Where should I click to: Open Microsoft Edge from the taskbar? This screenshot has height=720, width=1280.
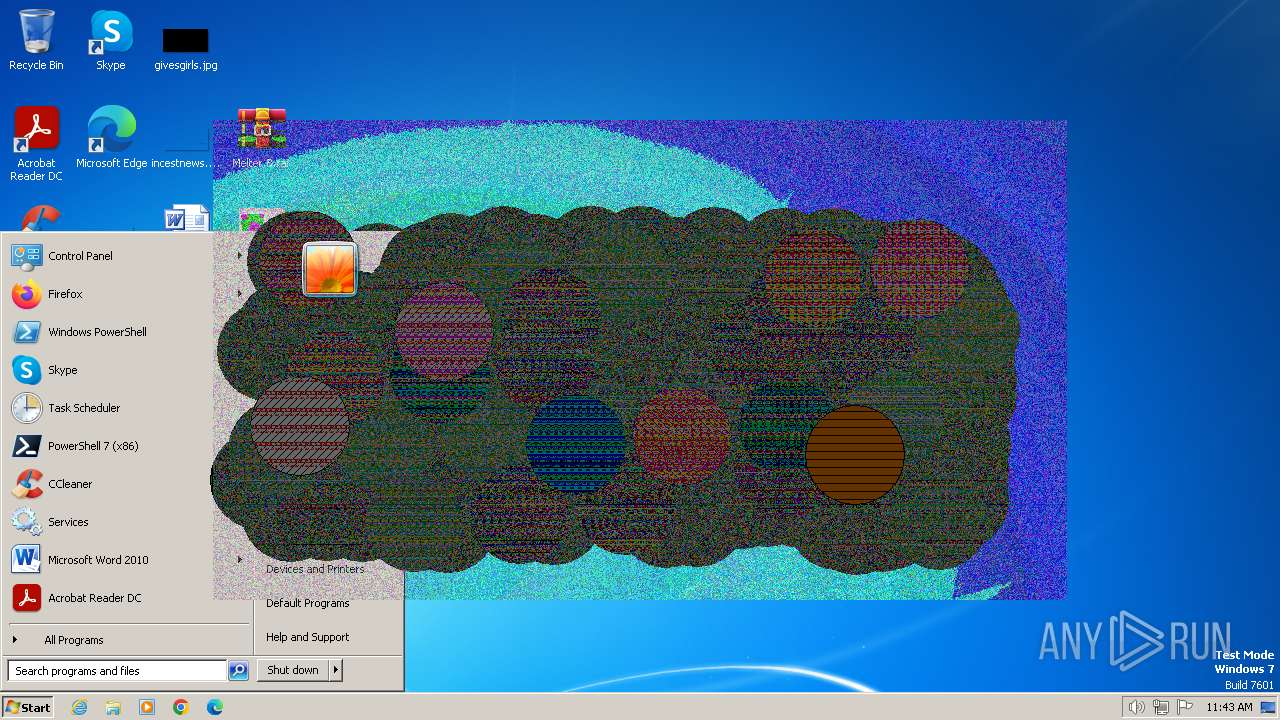[x=215, y=707]
